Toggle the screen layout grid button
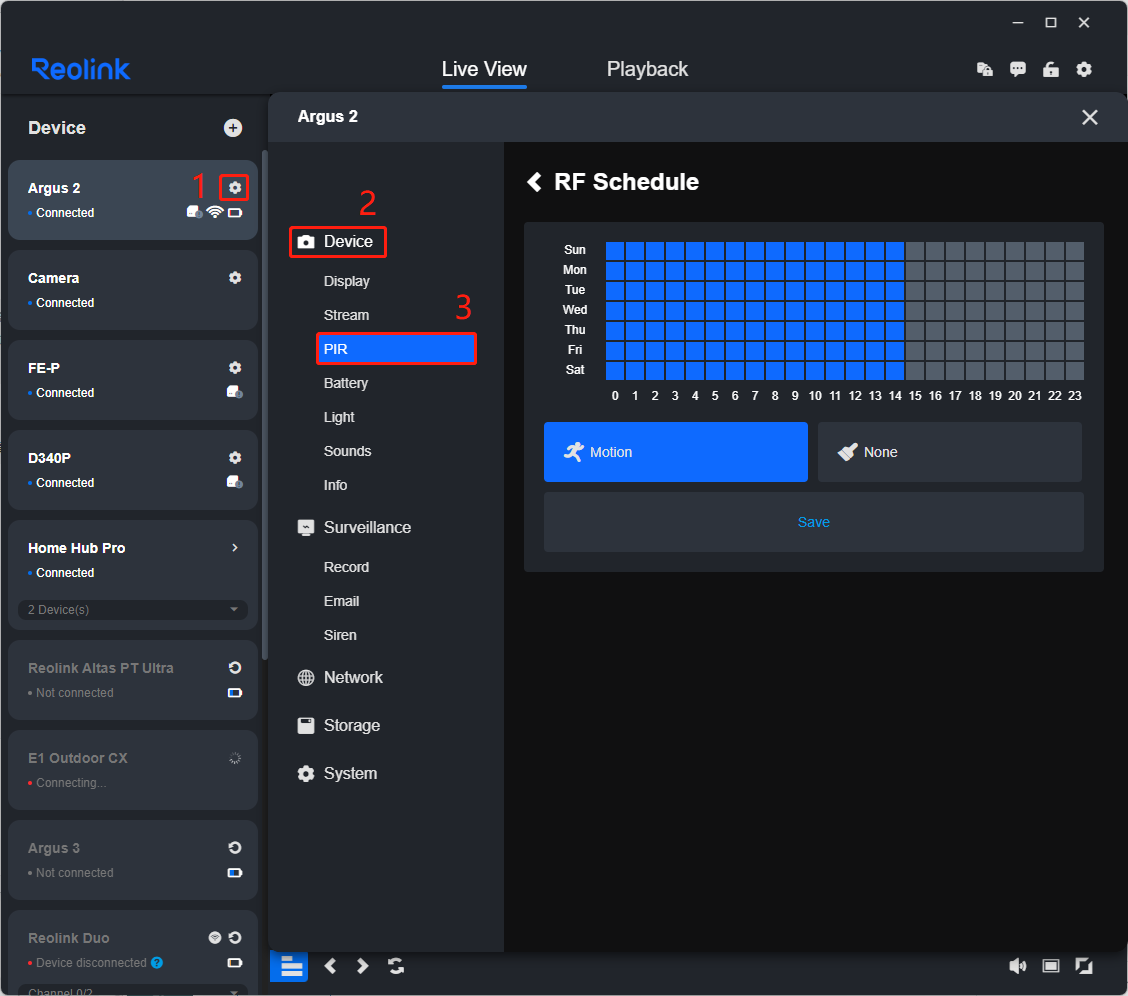Image resolution: width=1128 pixels, height=996 pixels. click(289, 966)
